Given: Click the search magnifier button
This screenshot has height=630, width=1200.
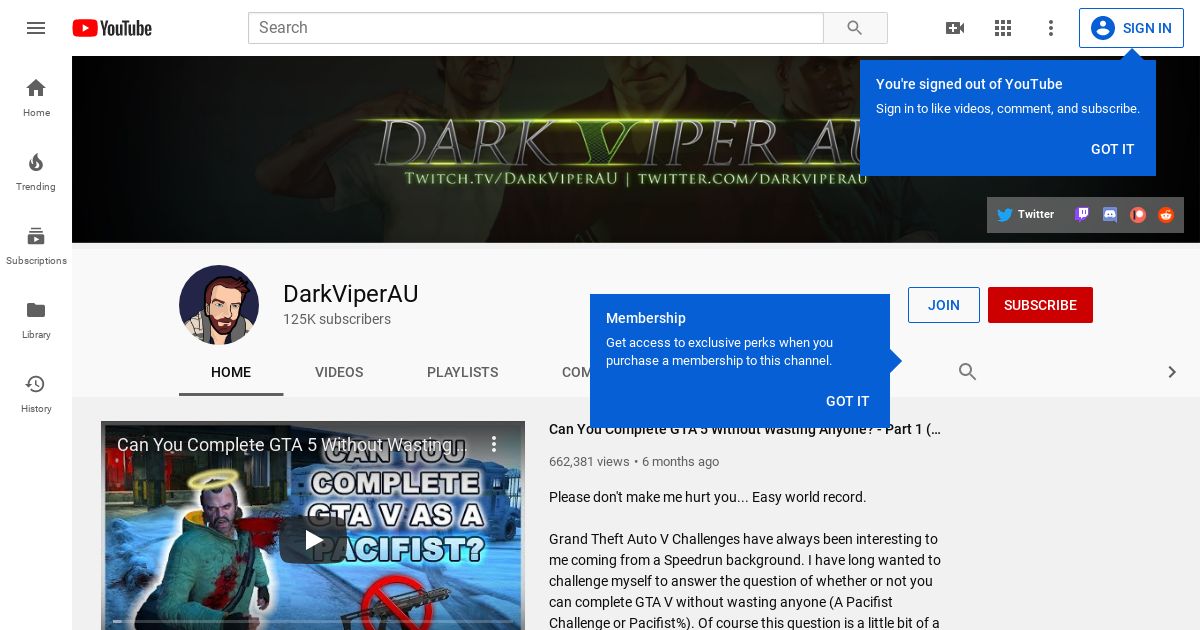Looking at the screenshot, I should click(x=855, y=28).
